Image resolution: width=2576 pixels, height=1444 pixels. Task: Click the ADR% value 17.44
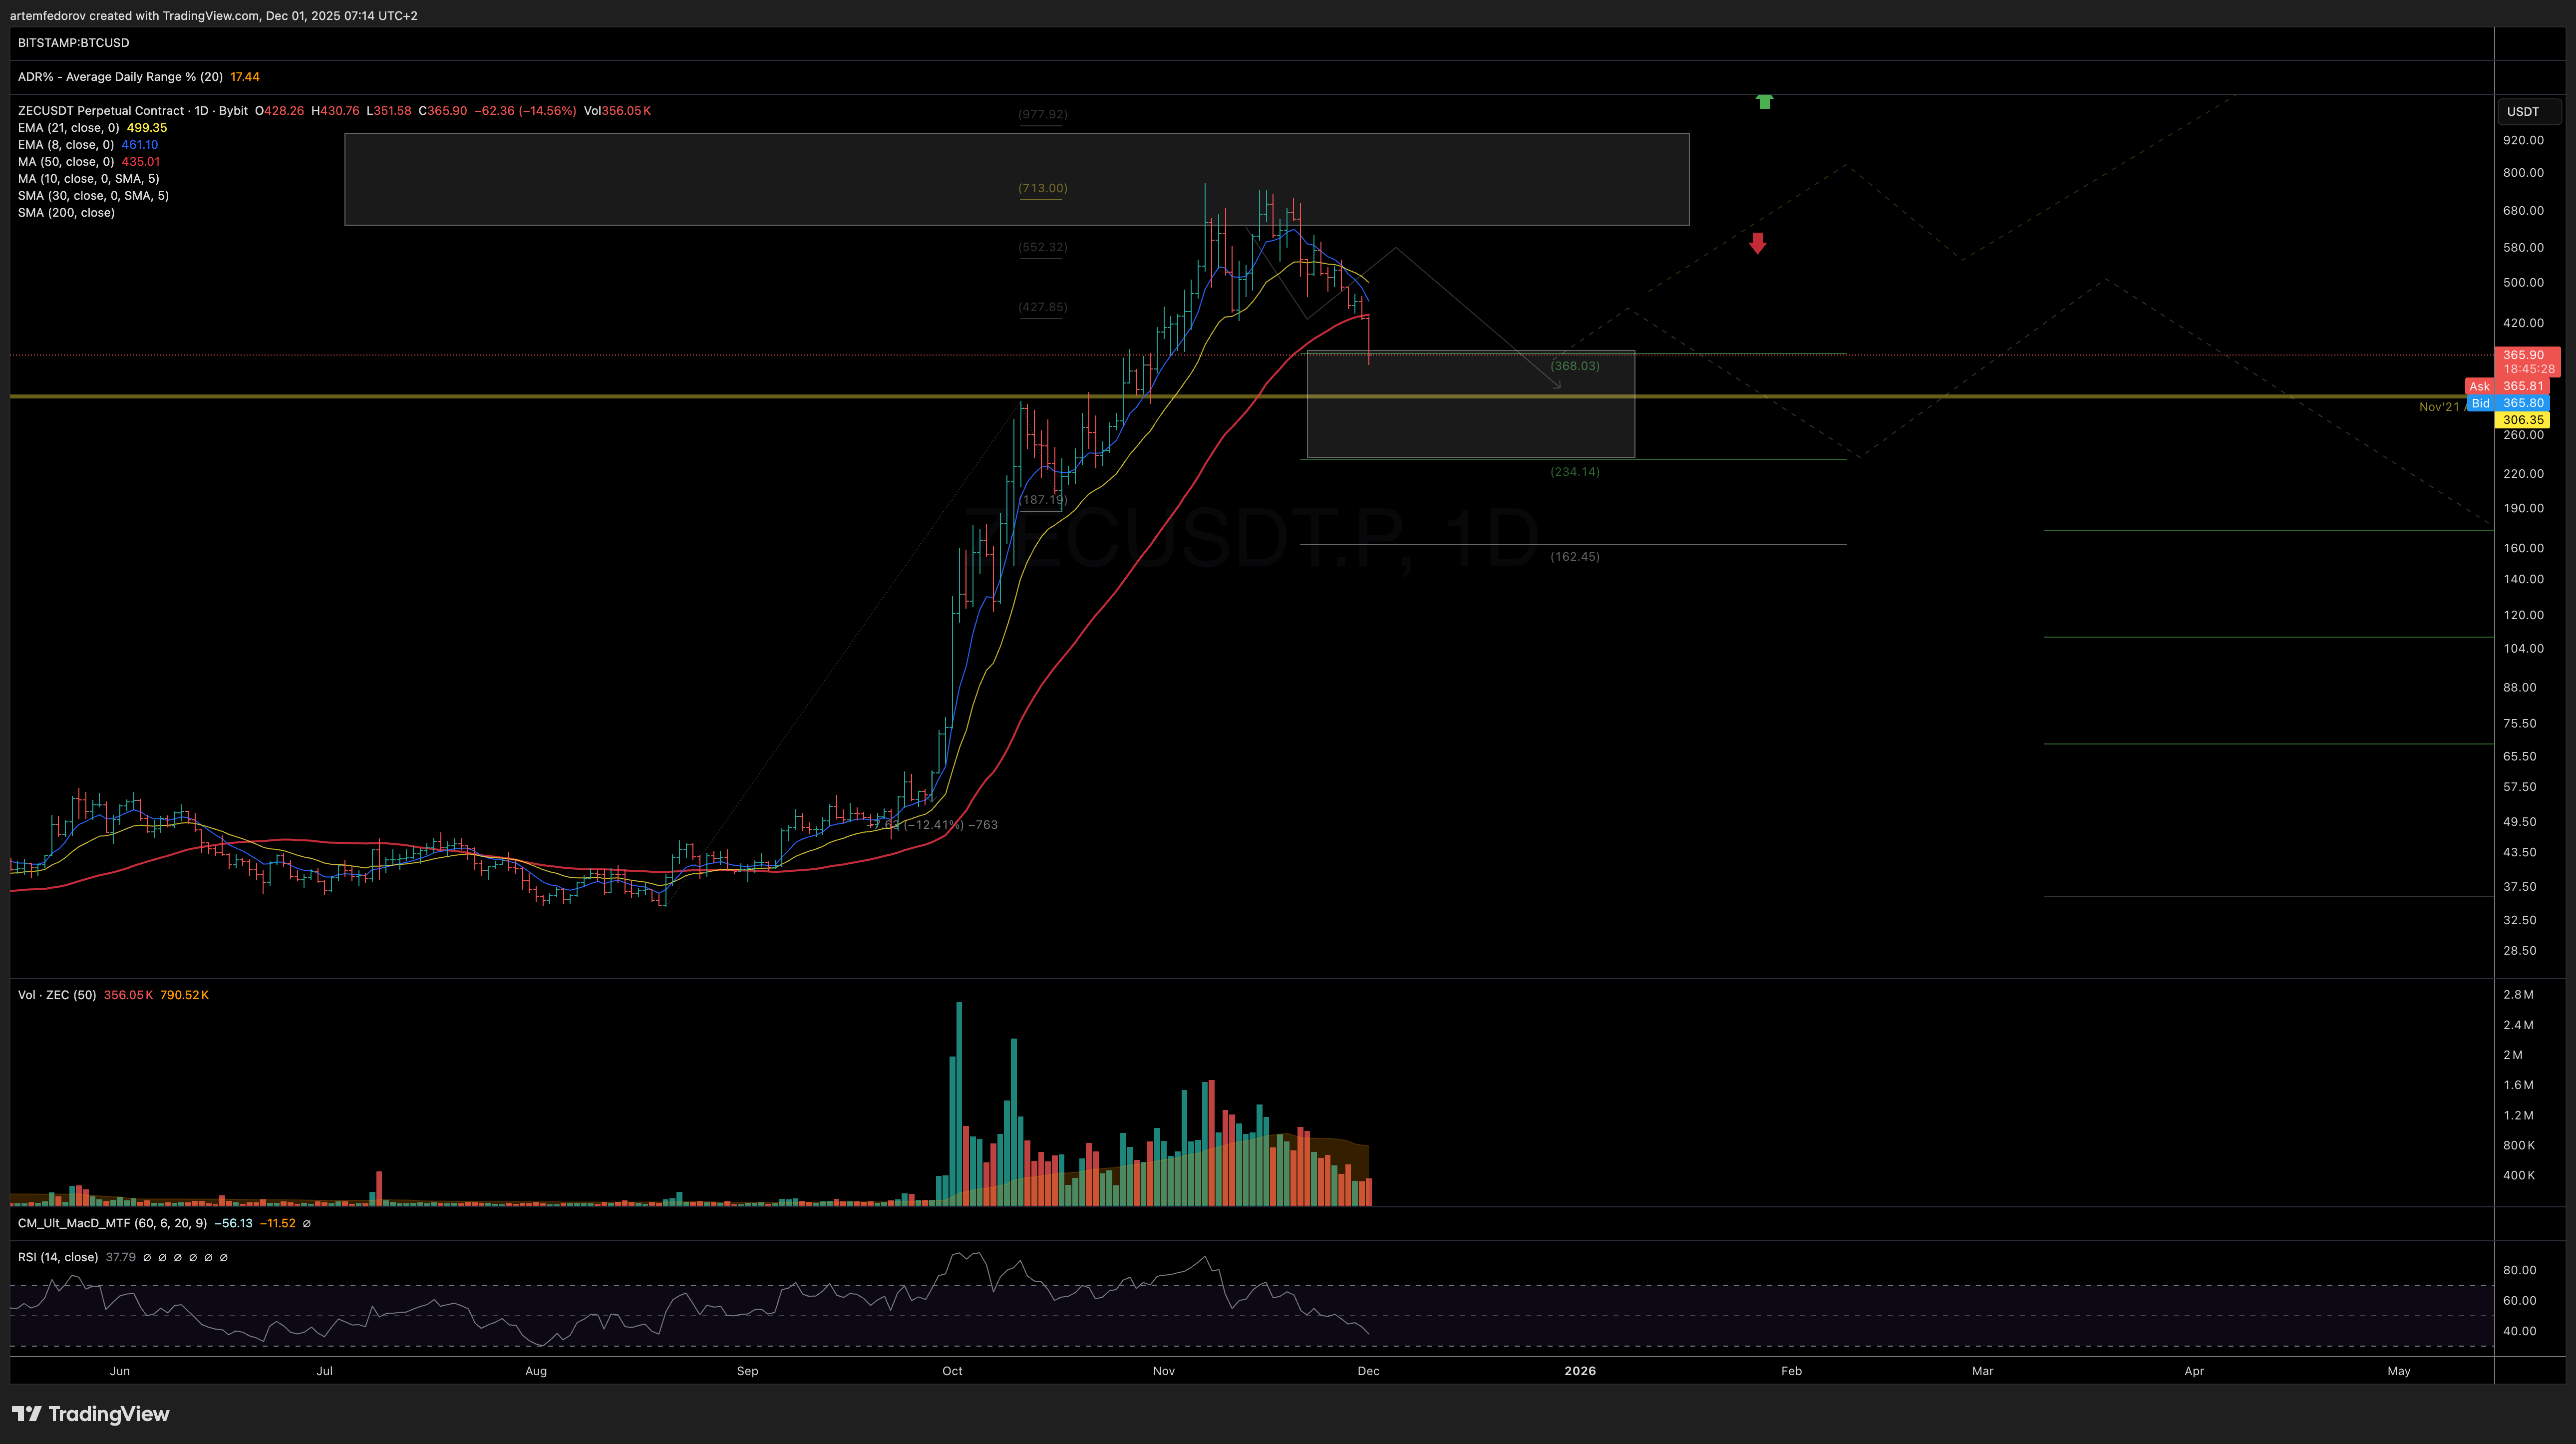pos(245,77)
